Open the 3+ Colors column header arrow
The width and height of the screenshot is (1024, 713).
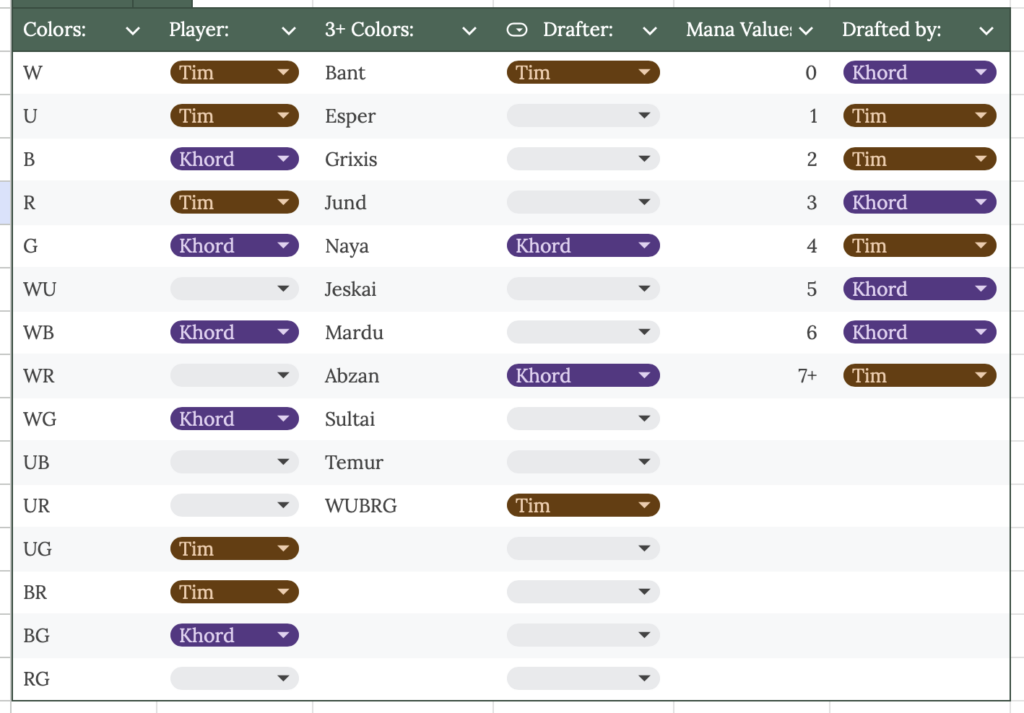(x=470, y=31)
